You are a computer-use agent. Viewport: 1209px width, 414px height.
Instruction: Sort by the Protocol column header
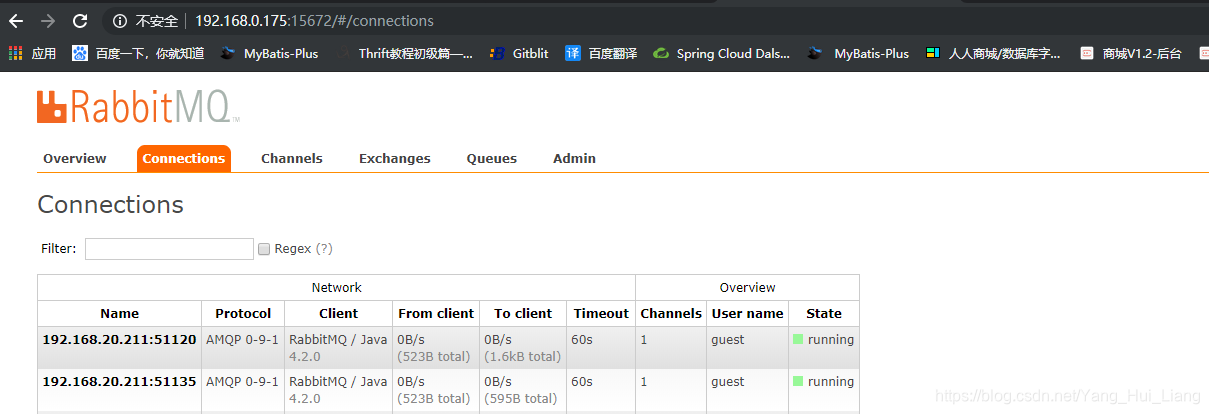[243, 313]
